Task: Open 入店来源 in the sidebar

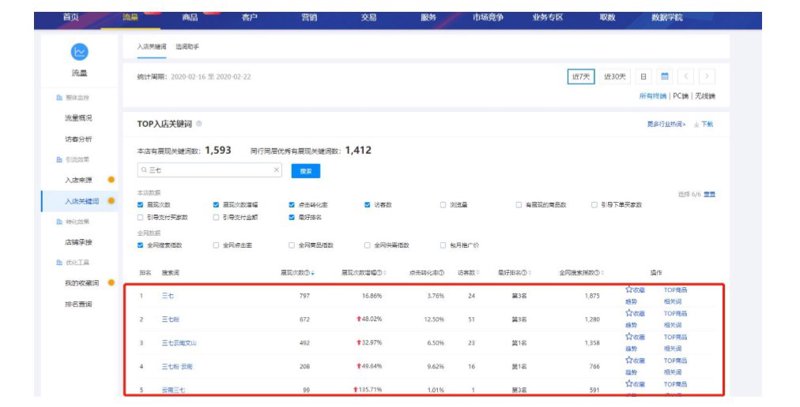Action: 79,180
